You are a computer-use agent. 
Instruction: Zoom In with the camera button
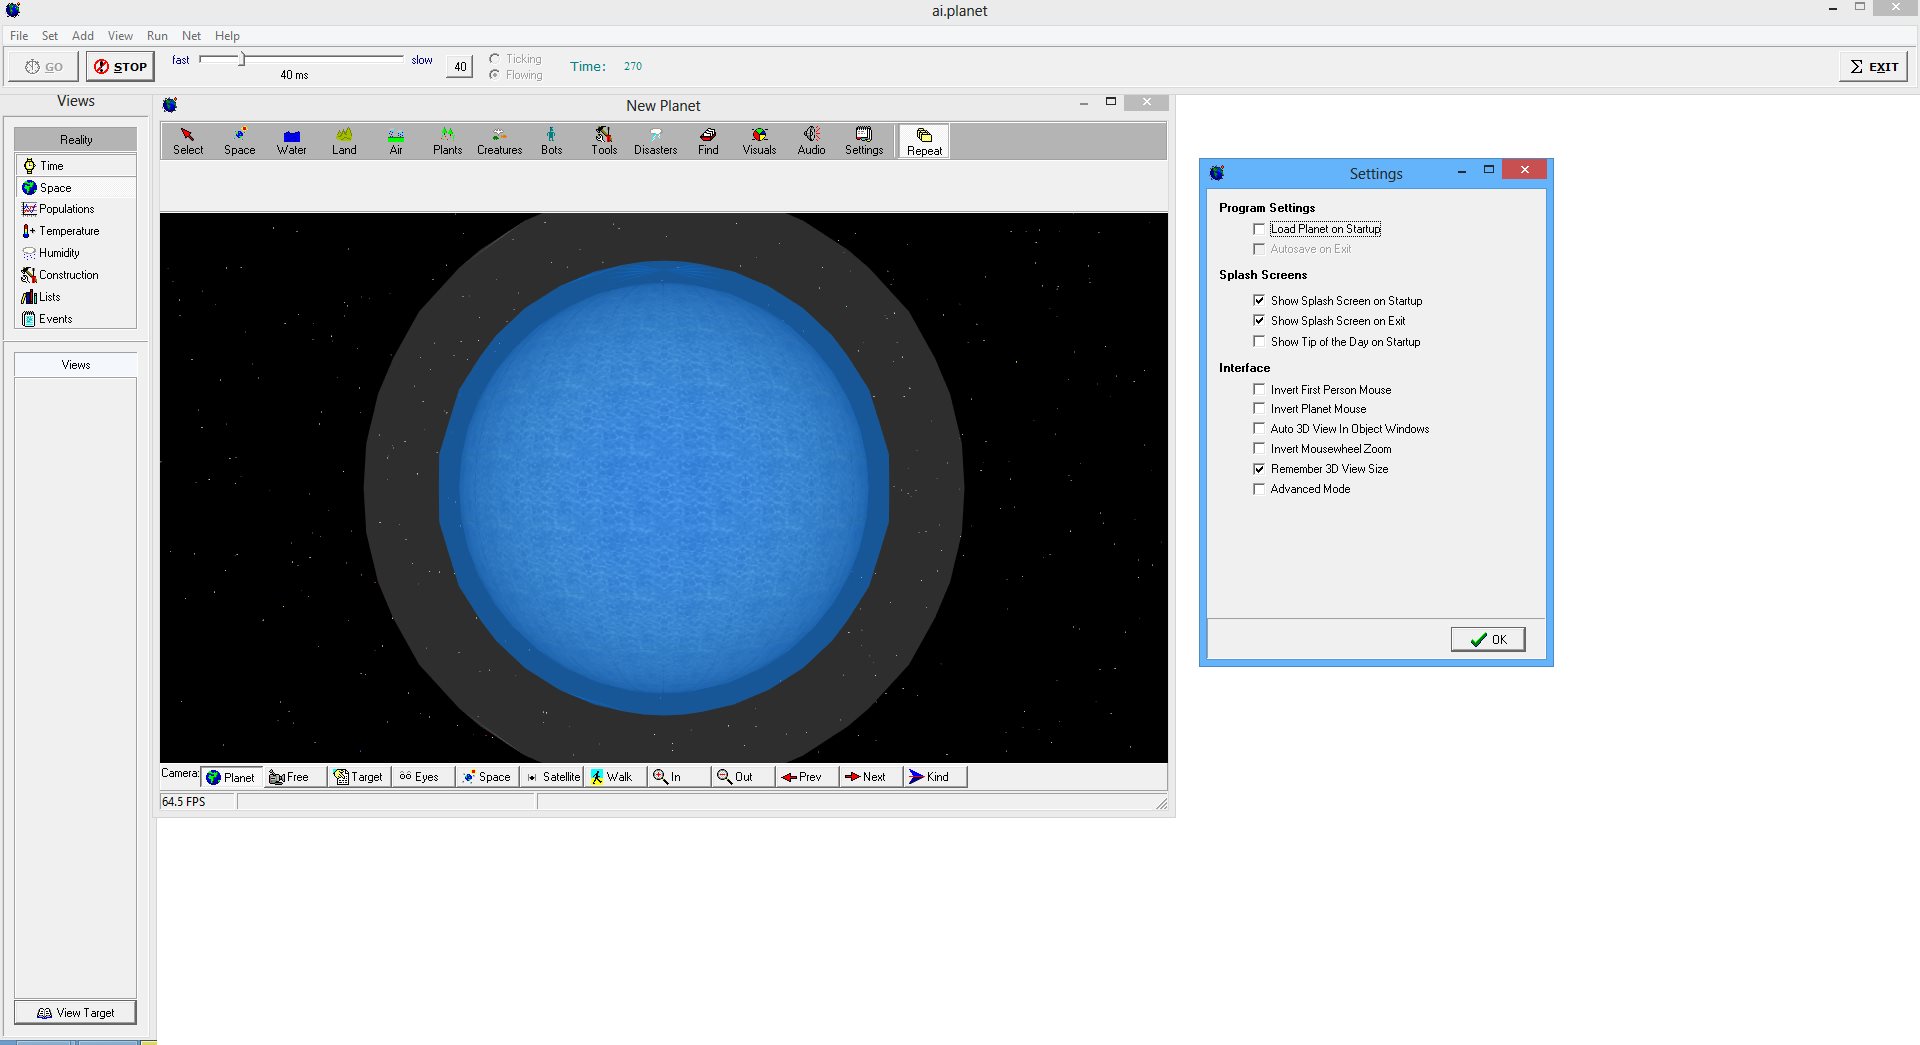coord(679,777)
